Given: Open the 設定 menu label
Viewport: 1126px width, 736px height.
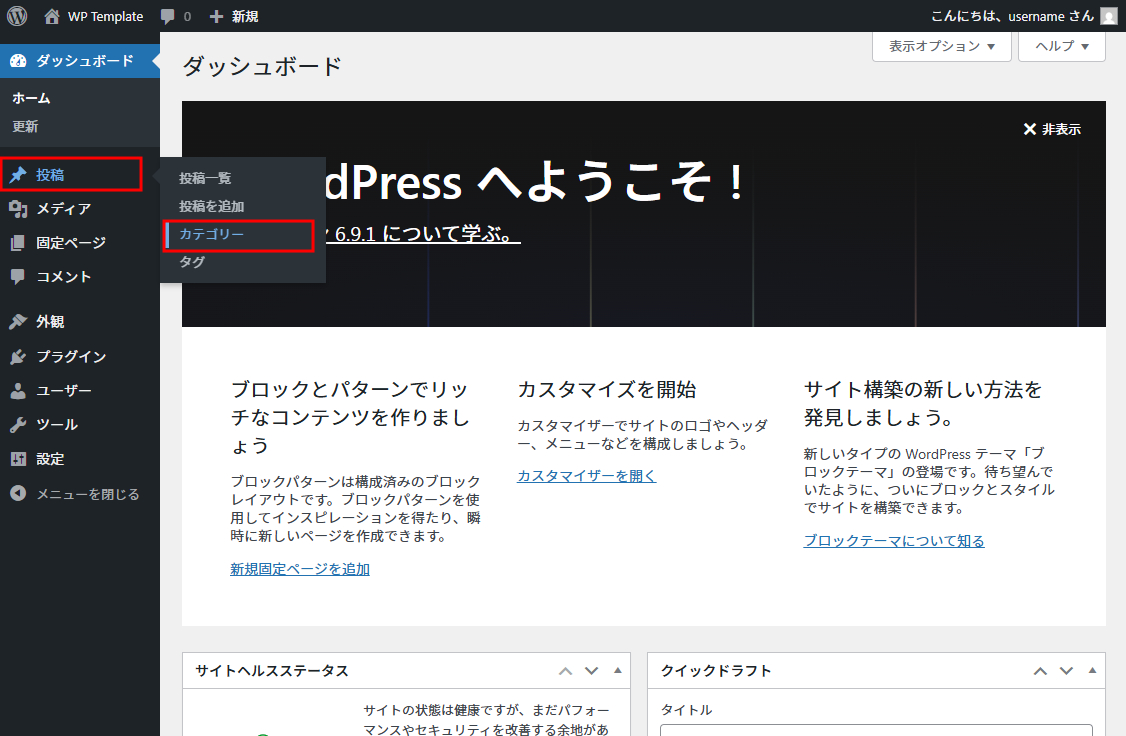Looking at the screenshot, I should 50,459.
